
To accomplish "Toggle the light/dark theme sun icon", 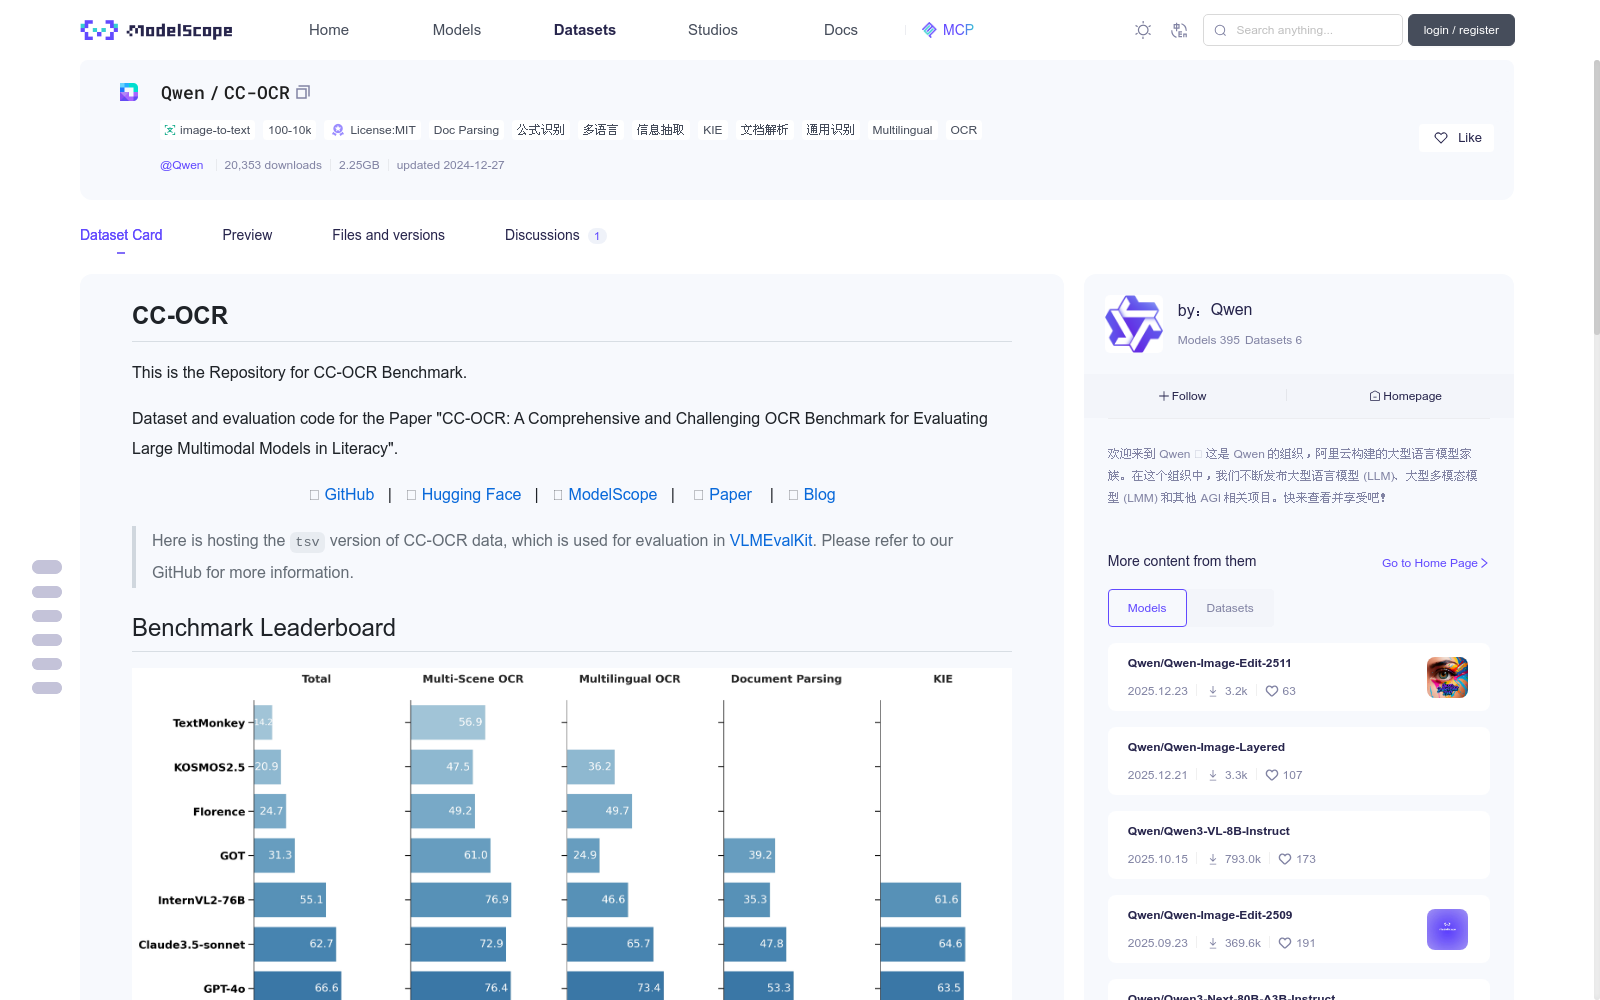I will pyautogui.click(x=1143, y=30).
